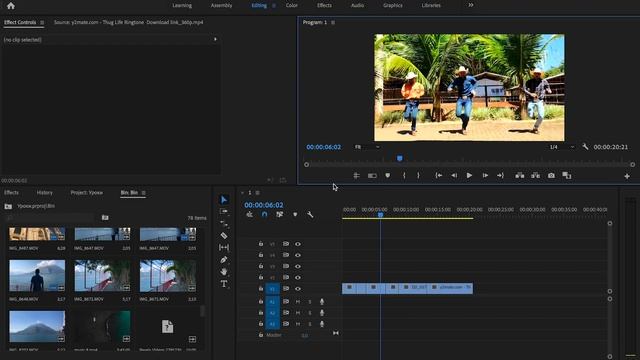640x360 pixels.
Task: Hide video track V1 with eye icon
Action: [x=298, y=289]
